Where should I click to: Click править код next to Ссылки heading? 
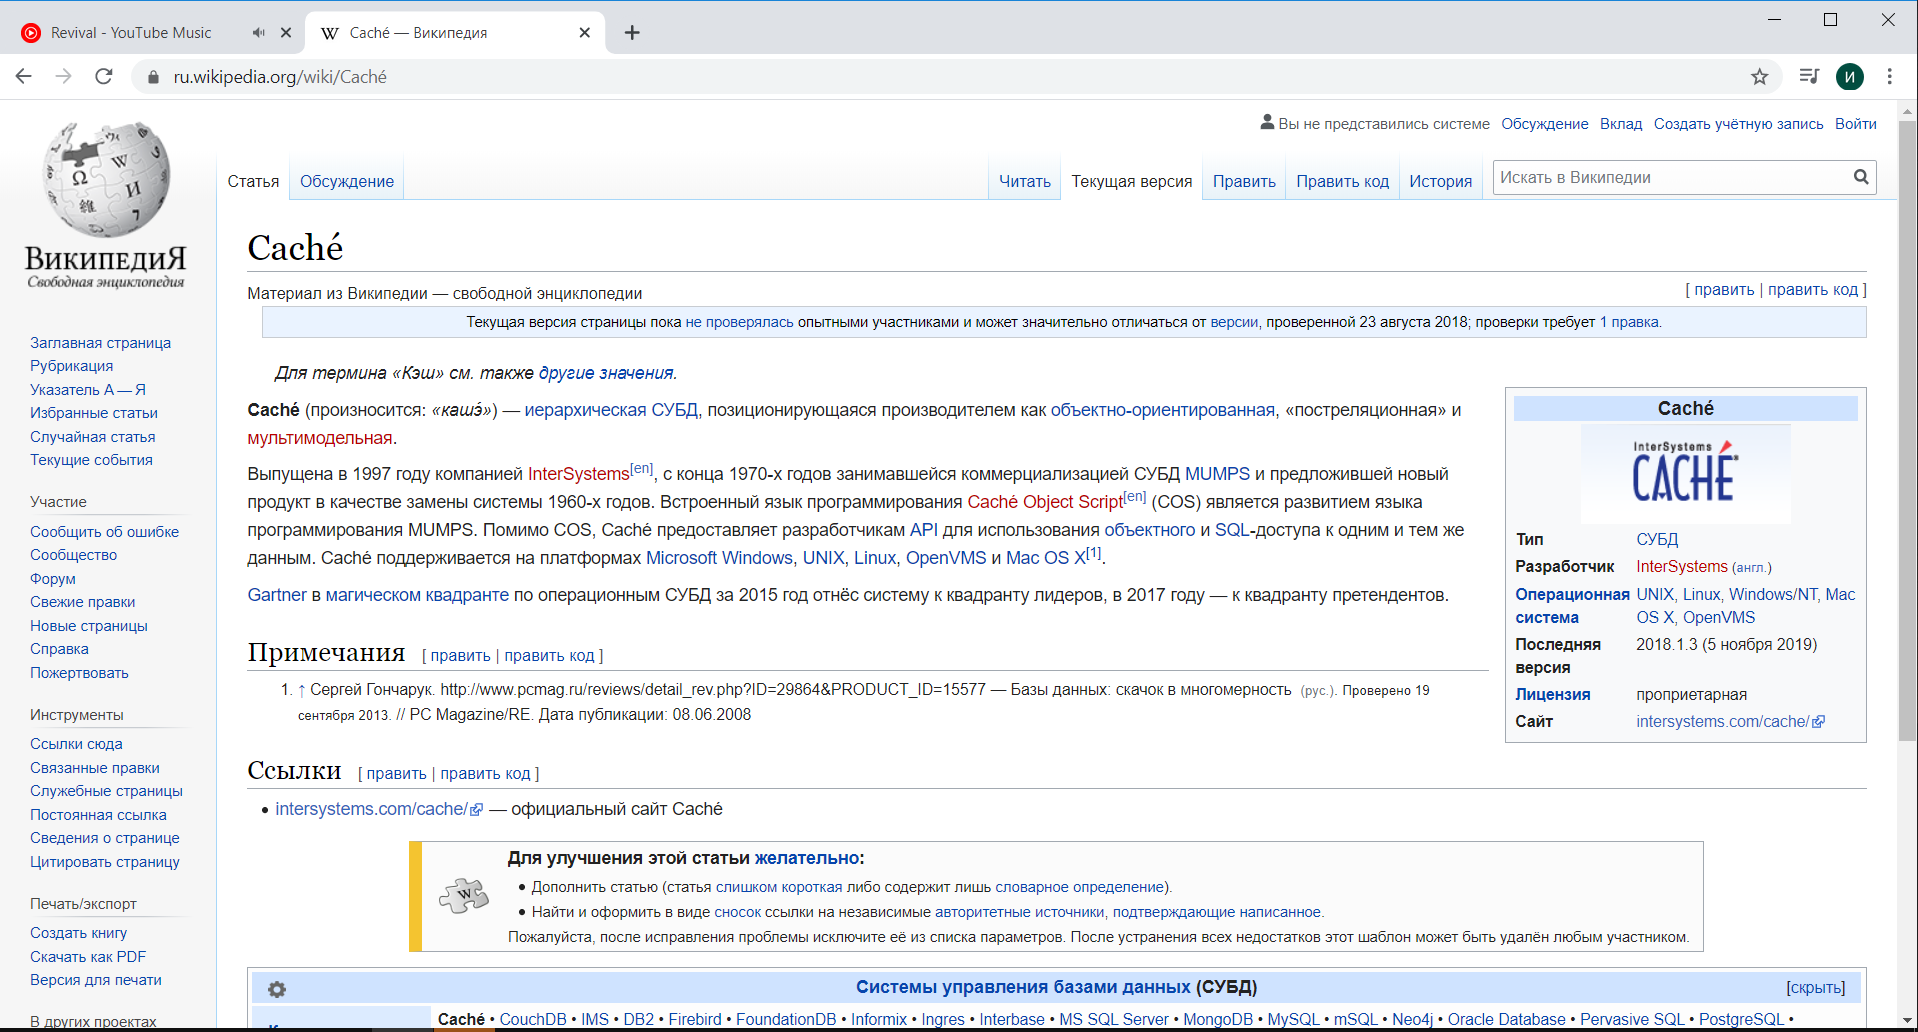(x=485, y=774)
